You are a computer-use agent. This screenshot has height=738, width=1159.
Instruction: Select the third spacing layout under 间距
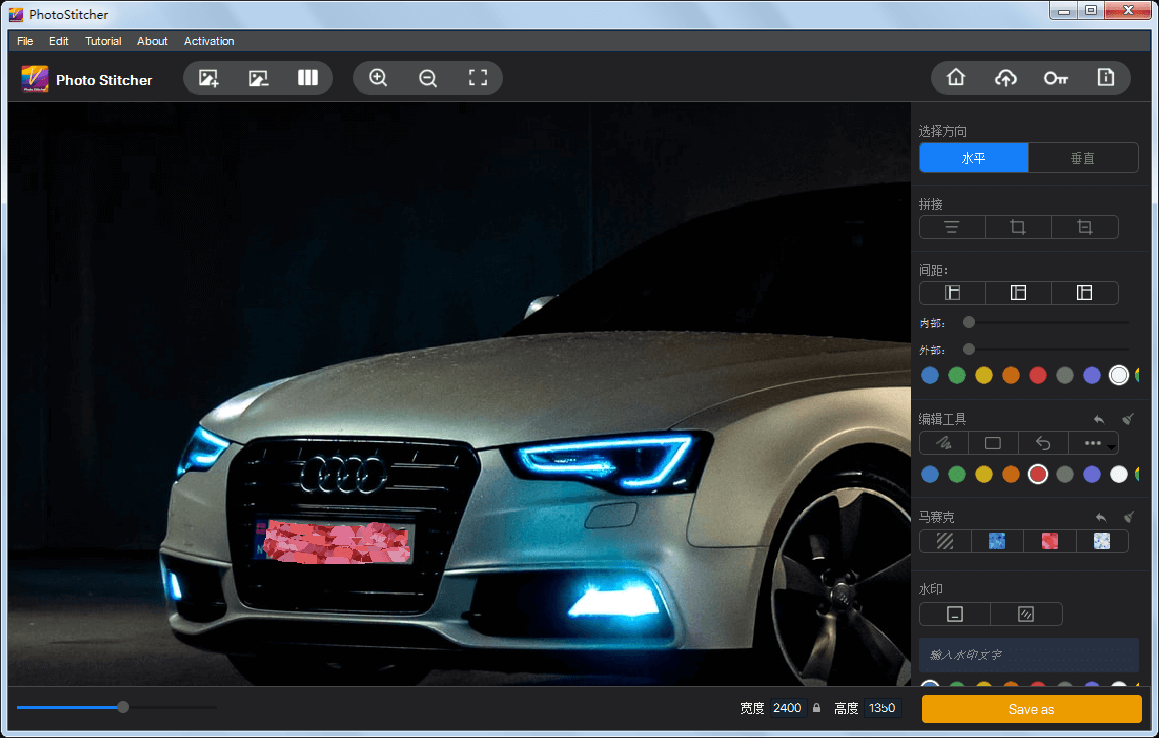coord(1084,293)
